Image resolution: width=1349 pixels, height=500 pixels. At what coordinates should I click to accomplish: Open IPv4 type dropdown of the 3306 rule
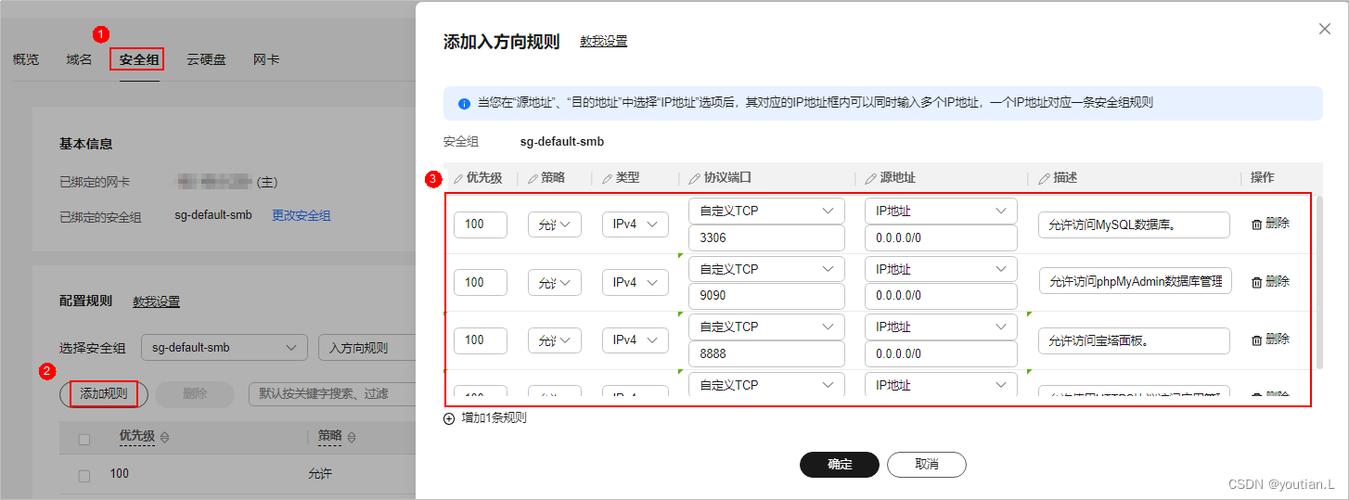pyautogui.click(x=635, y=224)
